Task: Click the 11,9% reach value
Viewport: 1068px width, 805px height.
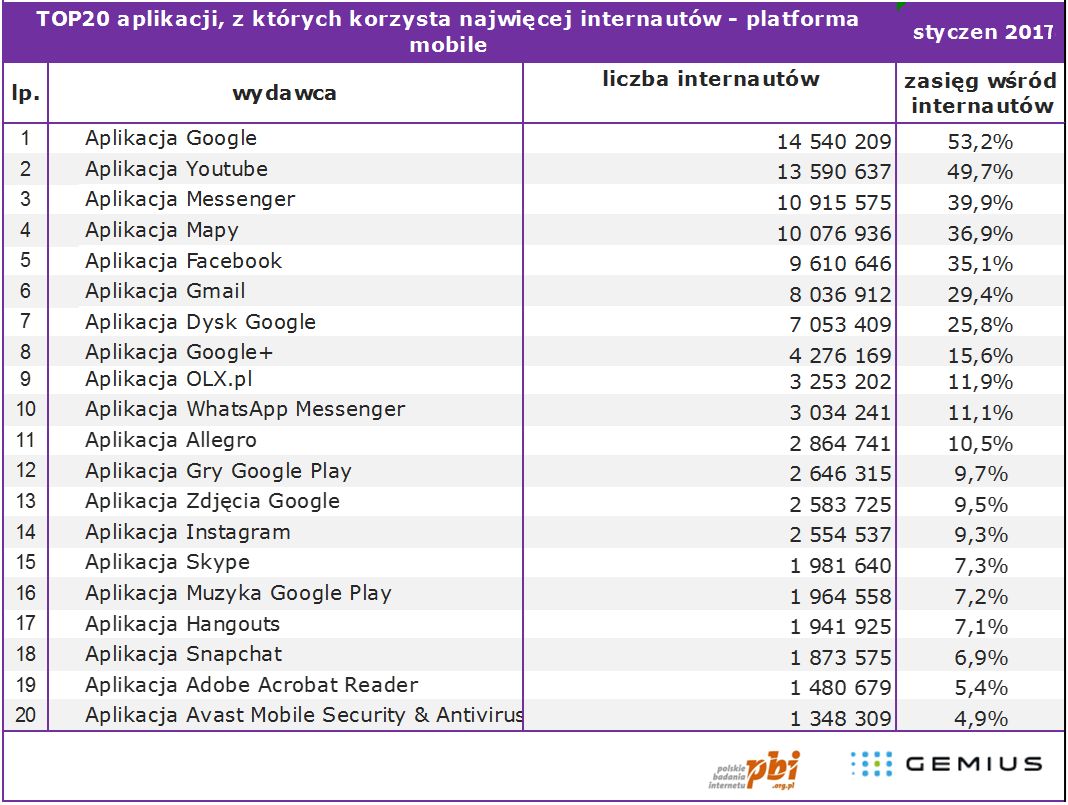Action: click(x=980, y=382)
